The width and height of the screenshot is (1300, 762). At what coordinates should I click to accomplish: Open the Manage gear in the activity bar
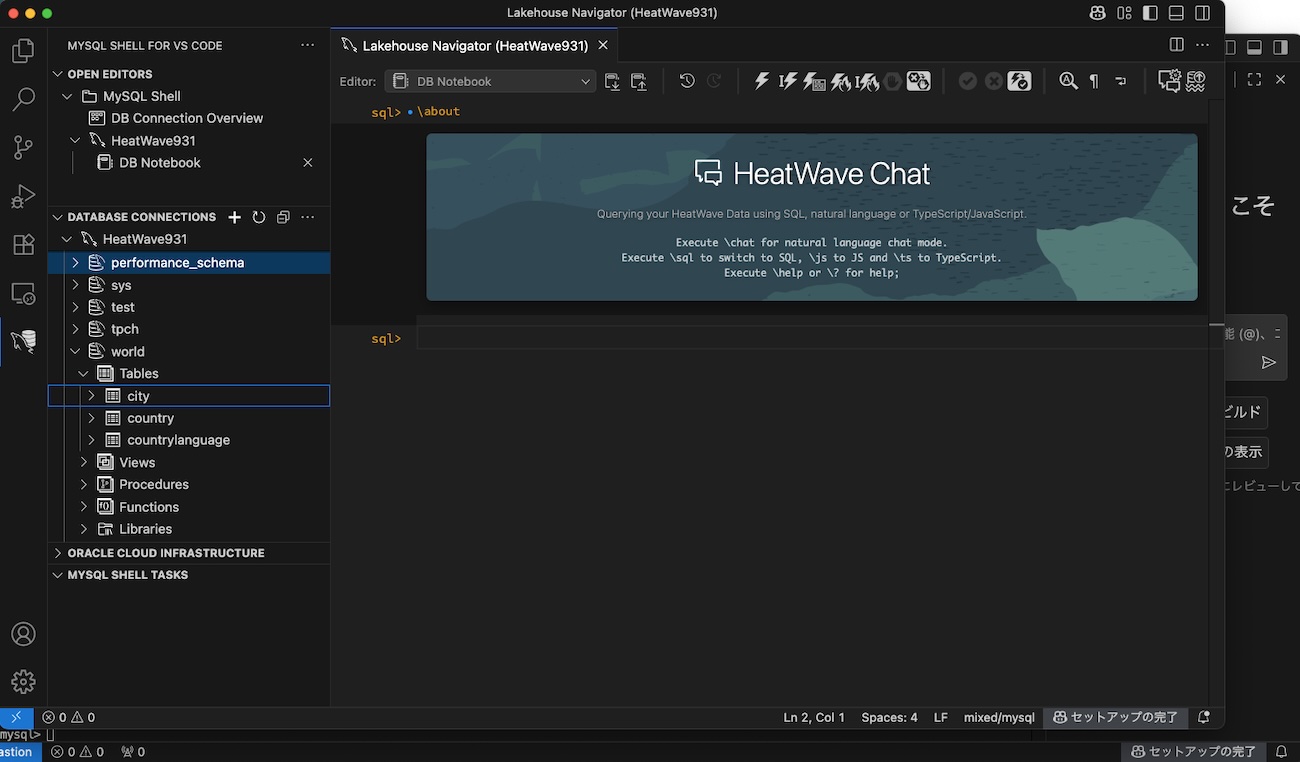pyautogui.click(x=23, y=682)
